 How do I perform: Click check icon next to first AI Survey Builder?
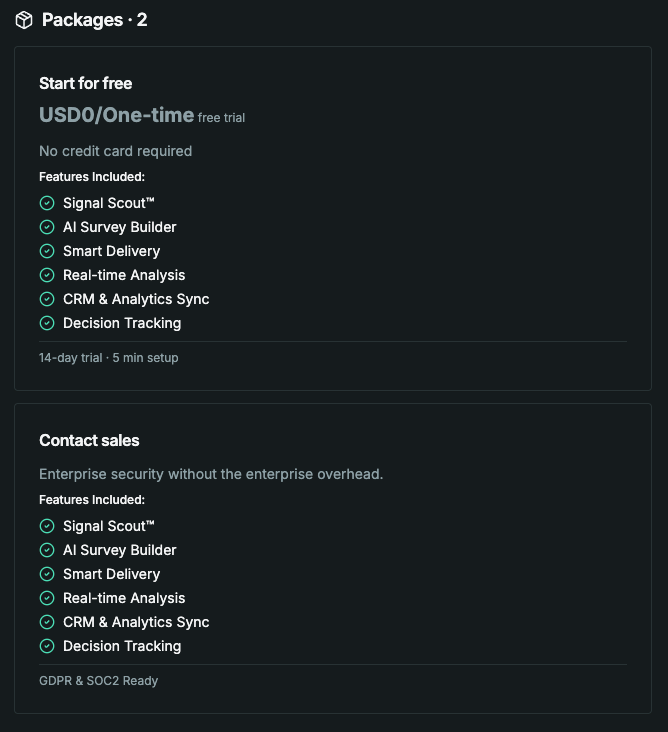click(x=47, y=227)
